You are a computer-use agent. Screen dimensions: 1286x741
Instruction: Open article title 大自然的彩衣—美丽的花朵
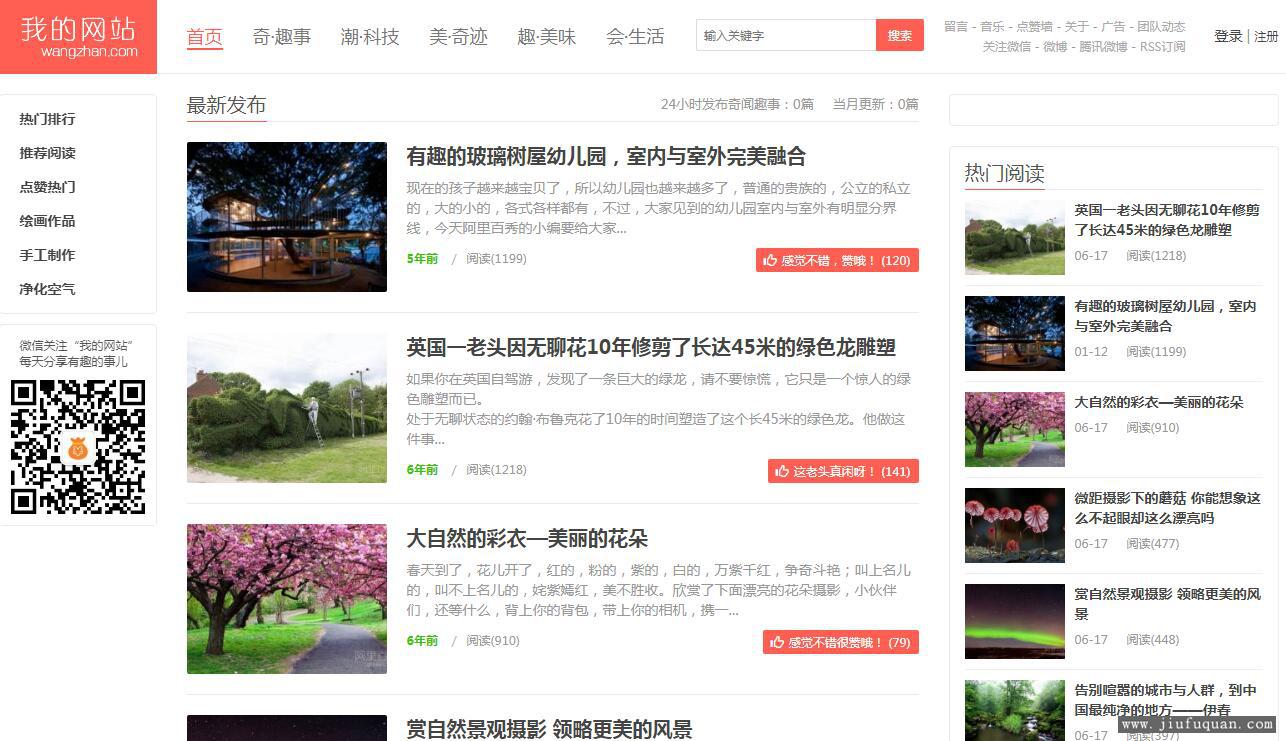527,539
